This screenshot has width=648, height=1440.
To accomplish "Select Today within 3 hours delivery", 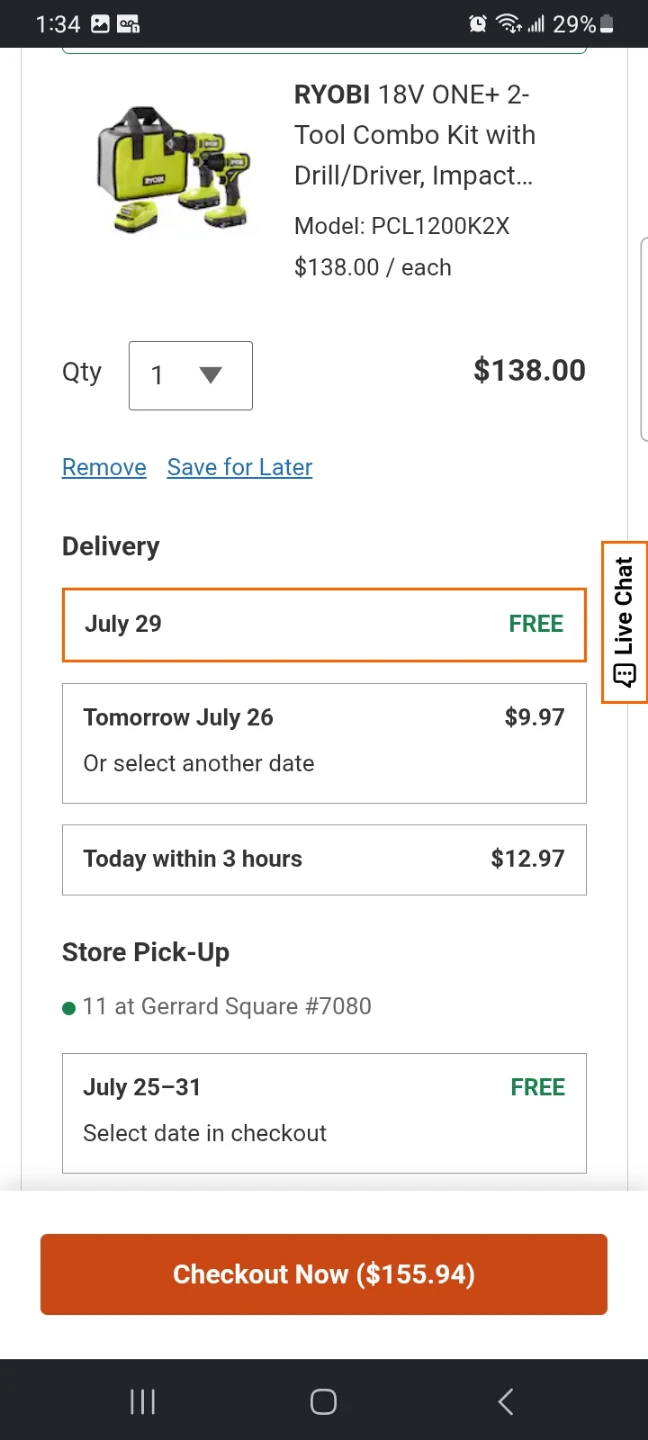I will pos(324,860).
